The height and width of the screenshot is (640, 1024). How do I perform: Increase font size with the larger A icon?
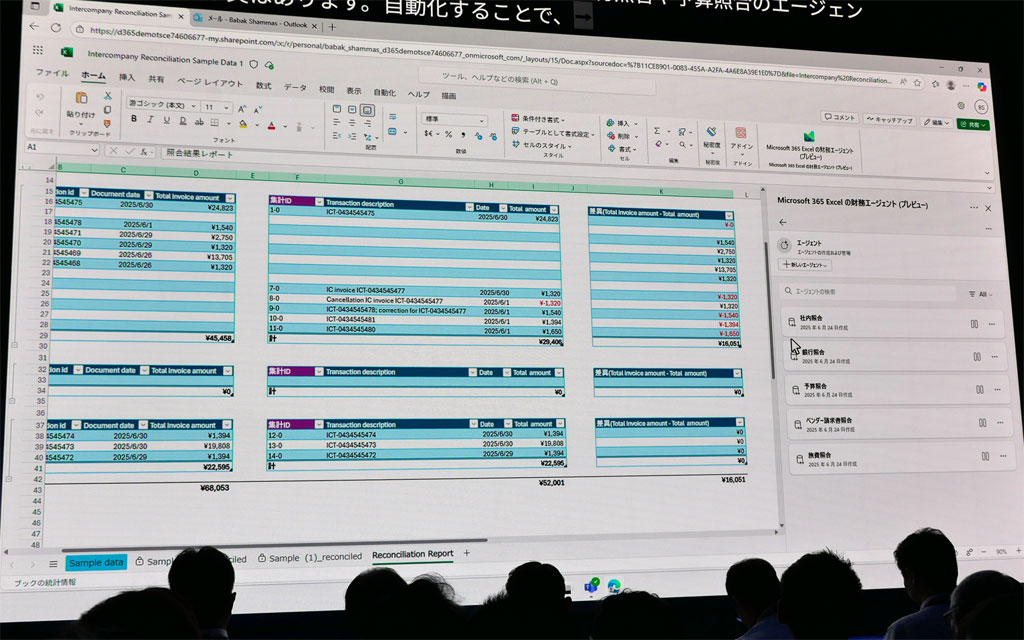pos(242,109)
